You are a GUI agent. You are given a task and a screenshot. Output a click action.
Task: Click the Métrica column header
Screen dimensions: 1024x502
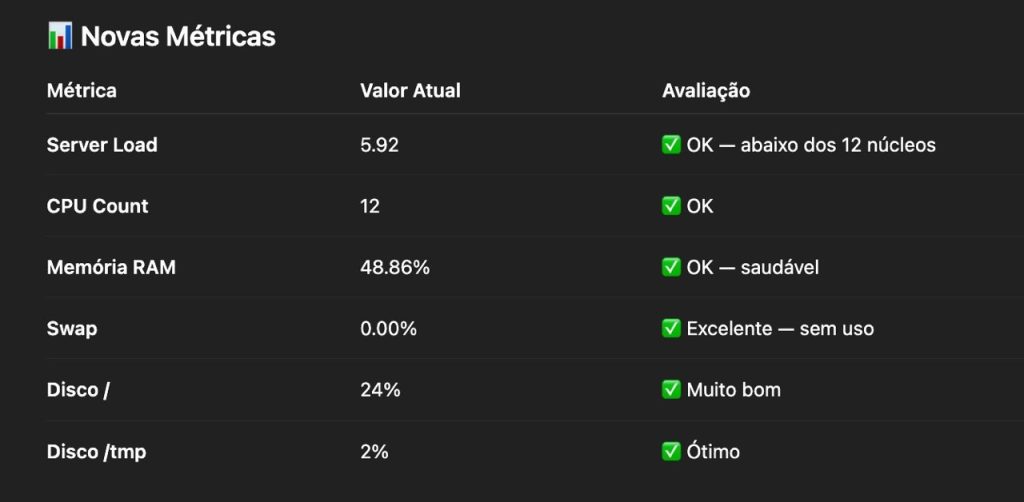pos(82,91)
